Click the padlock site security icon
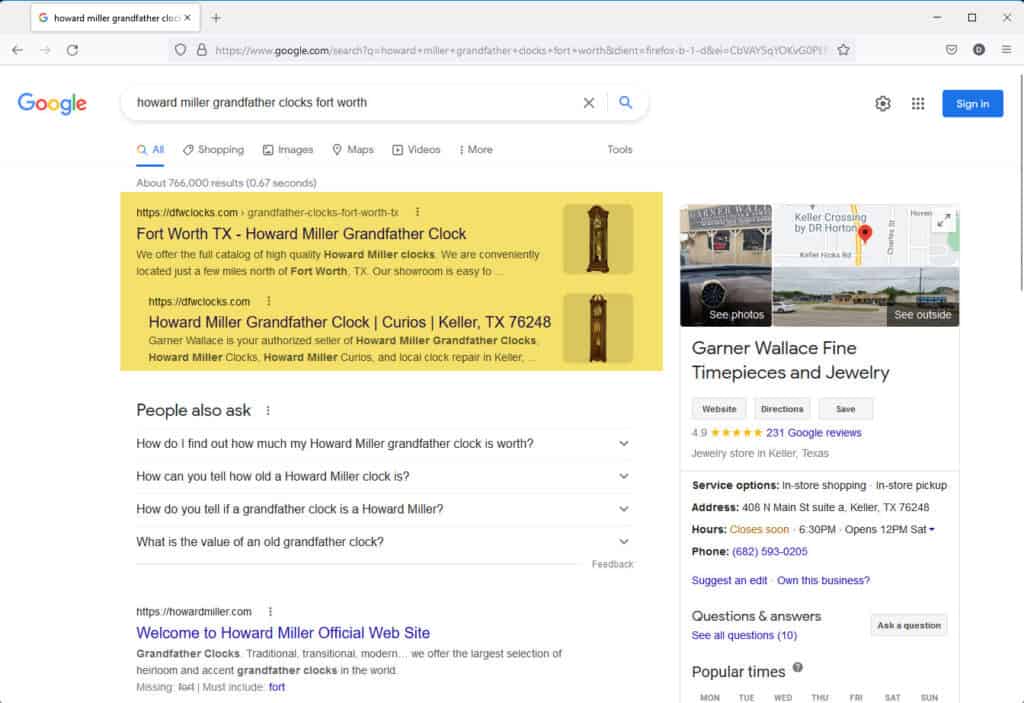 pyautogui.click(x=202, y=50)
